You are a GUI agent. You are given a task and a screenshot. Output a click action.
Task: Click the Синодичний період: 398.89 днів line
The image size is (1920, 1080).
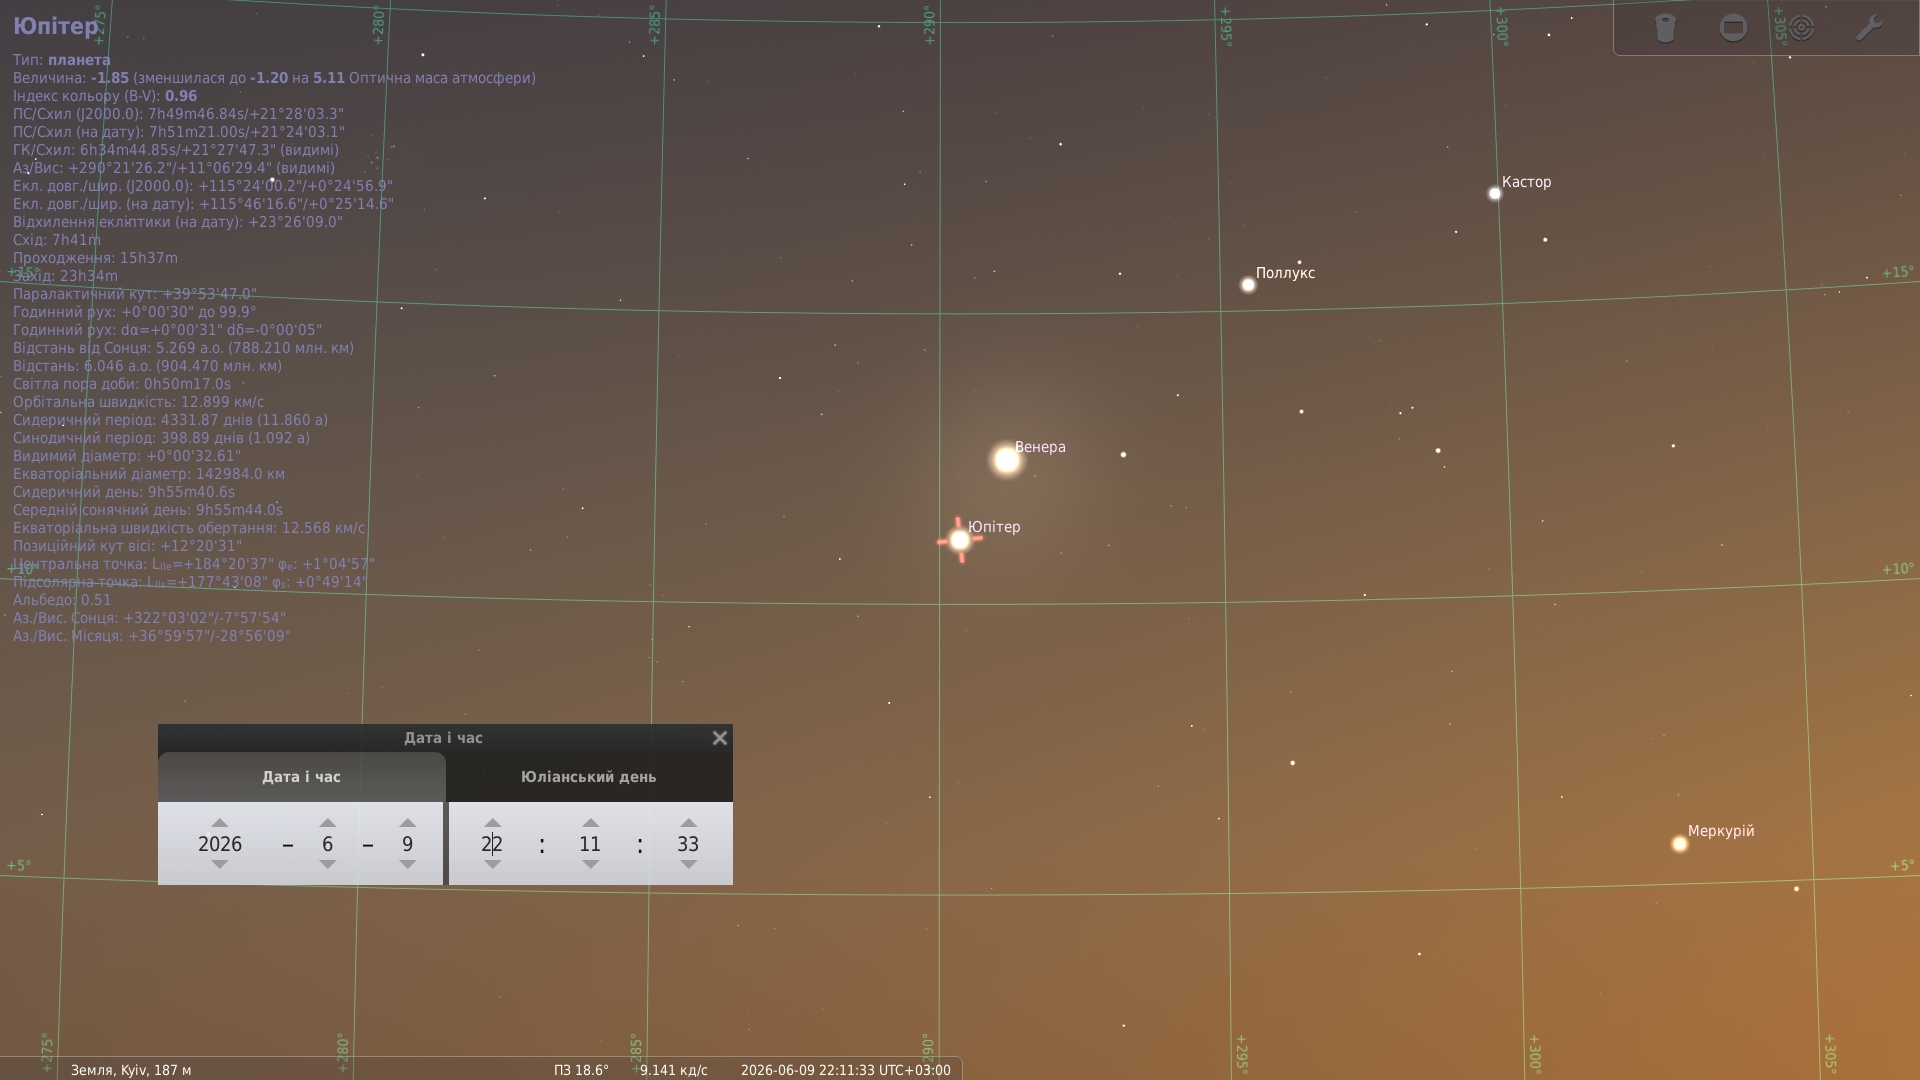pos(161,438)
